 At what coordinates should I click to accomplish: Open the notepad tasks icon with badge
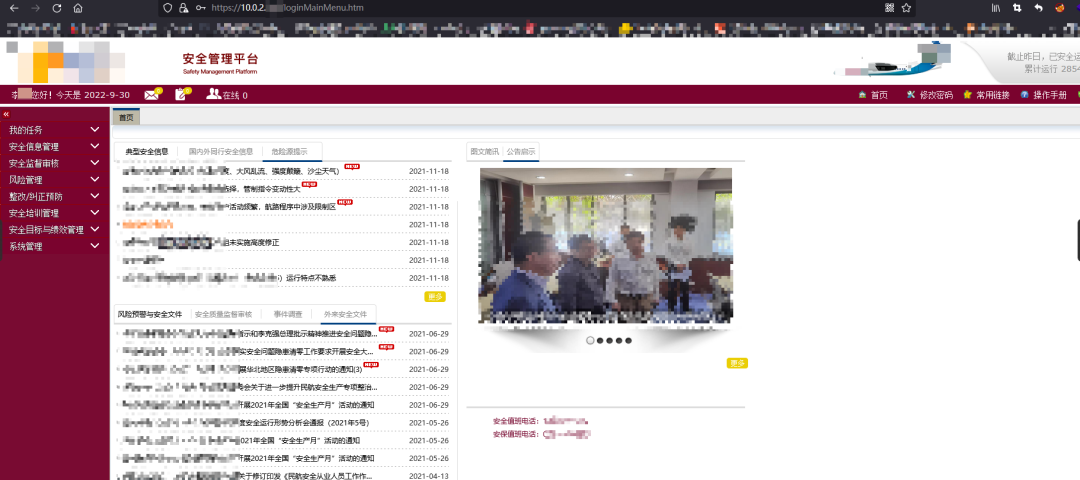tap(183, 94)
